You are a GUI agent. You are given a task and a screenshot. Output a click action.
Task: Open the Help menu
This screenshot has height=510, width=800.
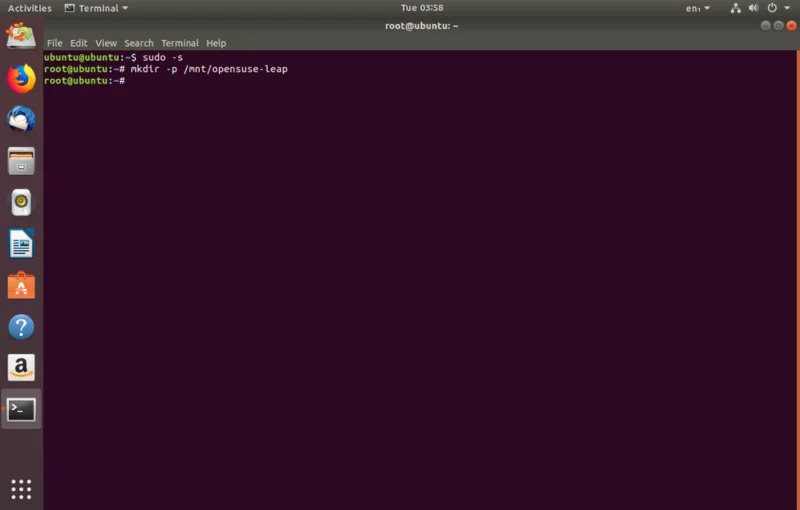click(x=216, y=43)
